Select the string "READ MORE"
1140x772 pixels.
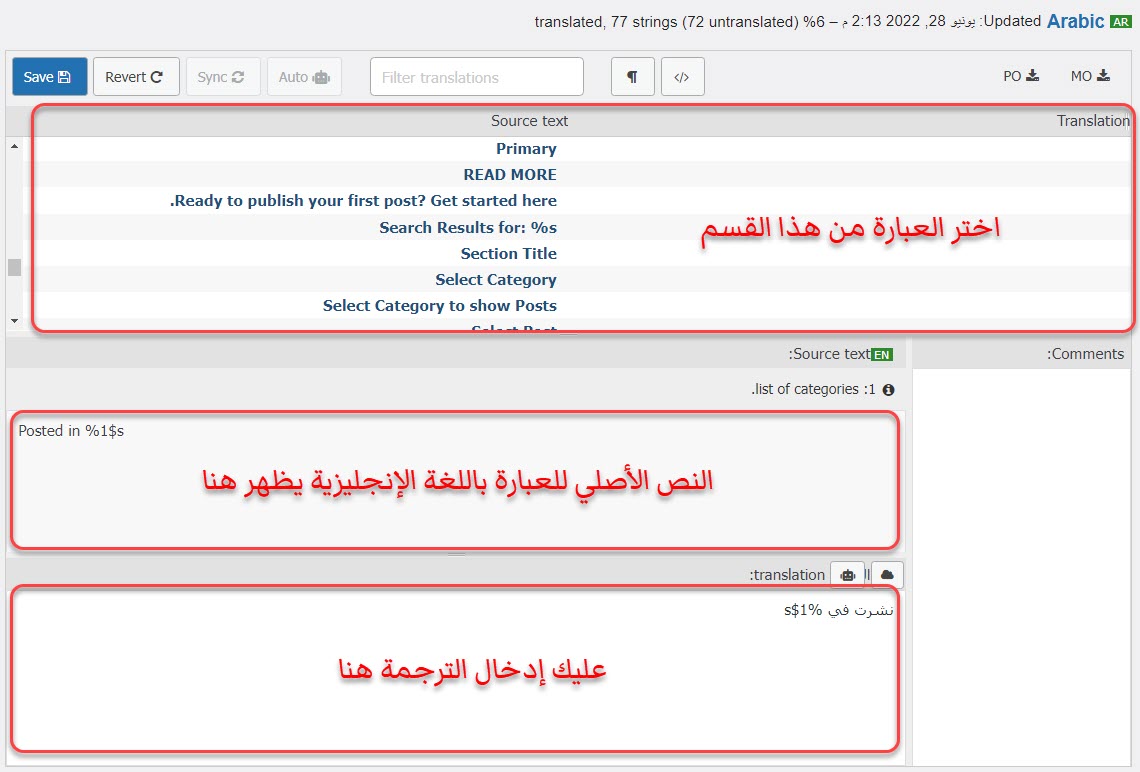coord(510,174)
